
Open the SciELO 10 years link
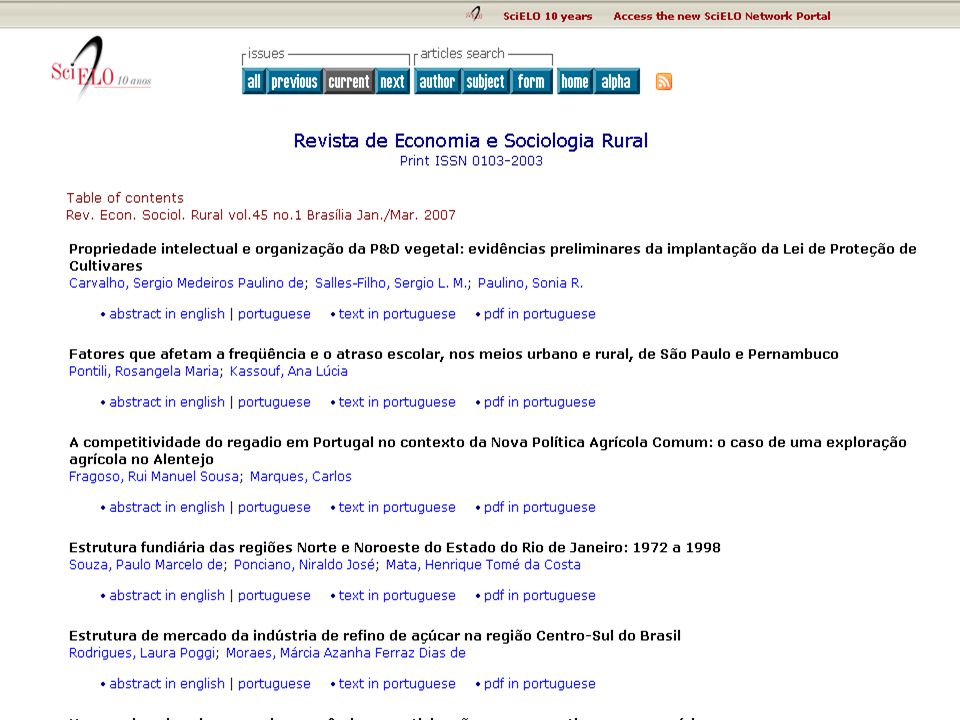547,16
